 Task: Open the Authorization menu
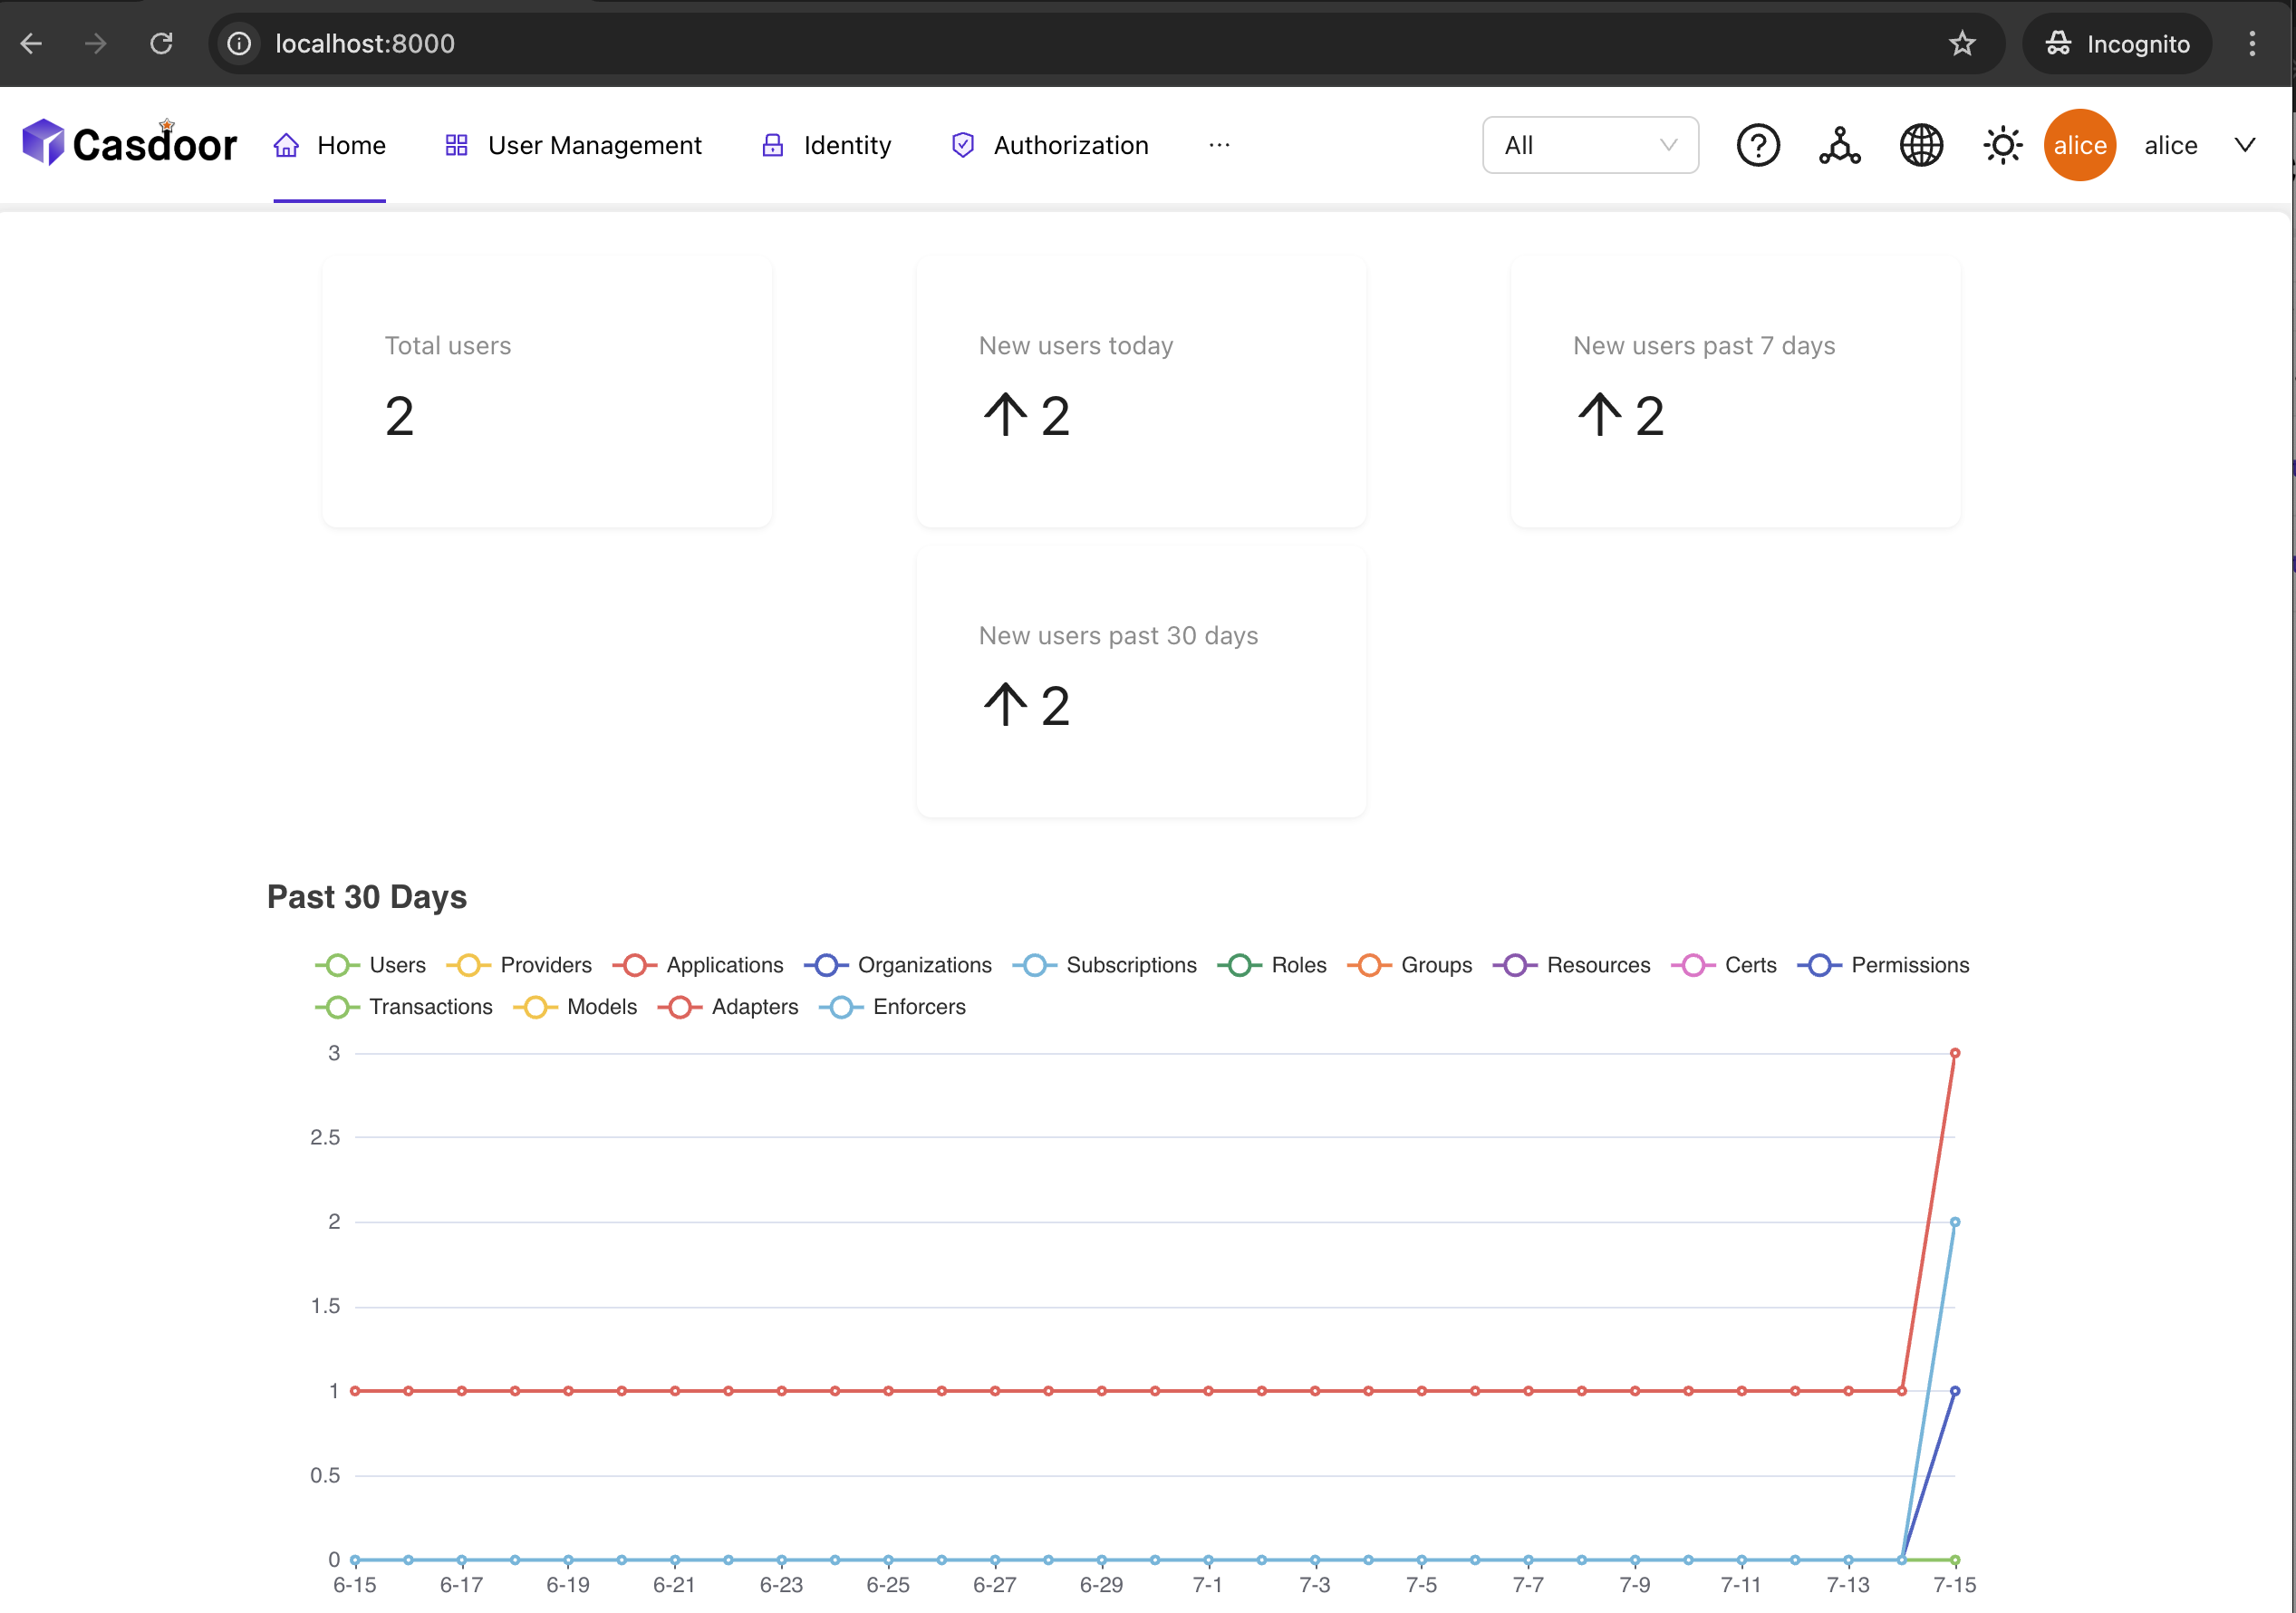click(x=1049, y=145)
